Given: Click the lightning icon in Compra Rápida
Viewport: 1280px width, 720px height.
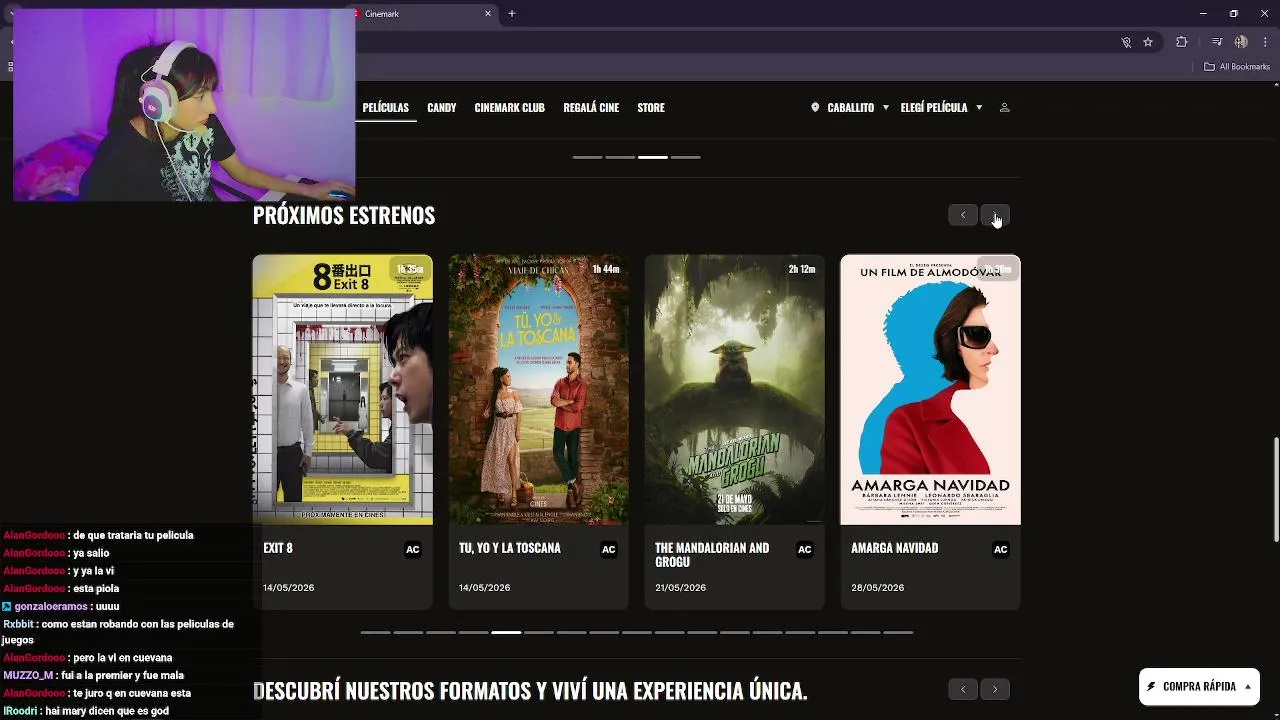Looking at the screenshot, I should [x=1152, y=687].
